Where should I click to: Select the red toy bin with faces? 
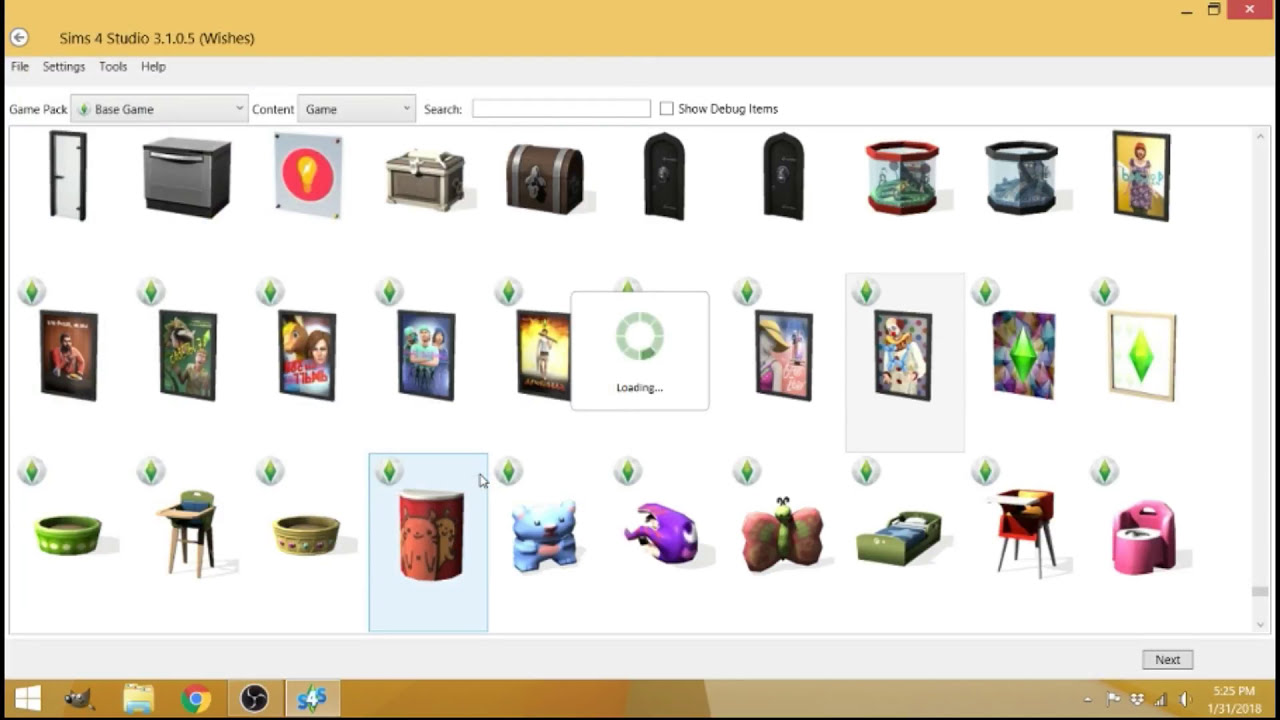click(431, 534)
